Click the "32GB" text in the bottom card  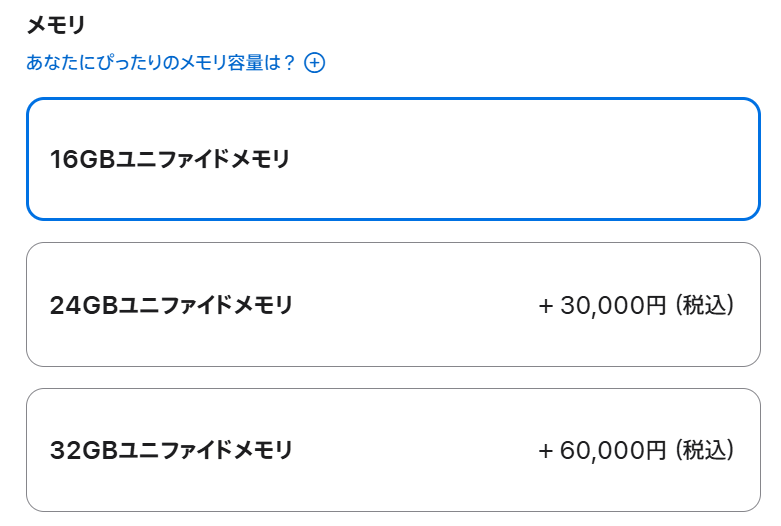click(x=84, y=451)
